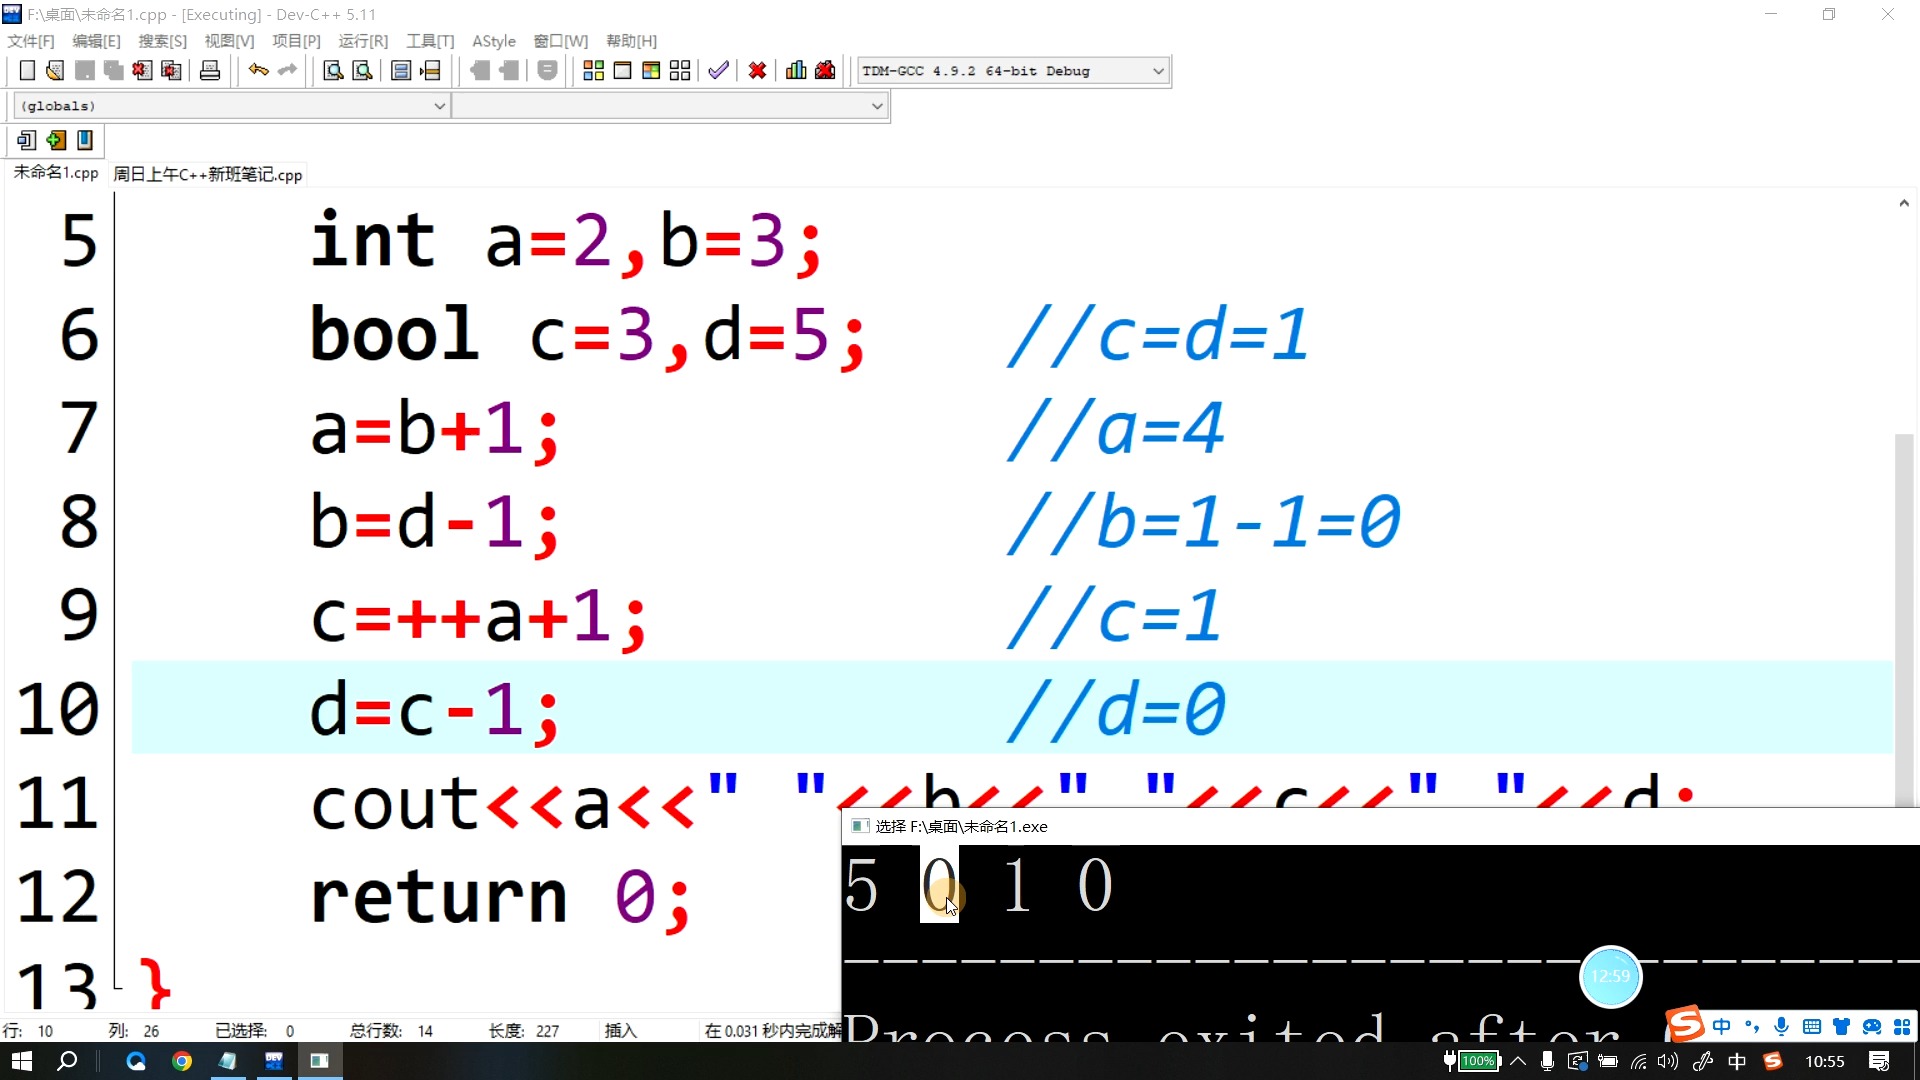Viewport: 1920px width, 1080px height.
Task: Show hidden tray icons chevron
Action: pos(1518,1061)
